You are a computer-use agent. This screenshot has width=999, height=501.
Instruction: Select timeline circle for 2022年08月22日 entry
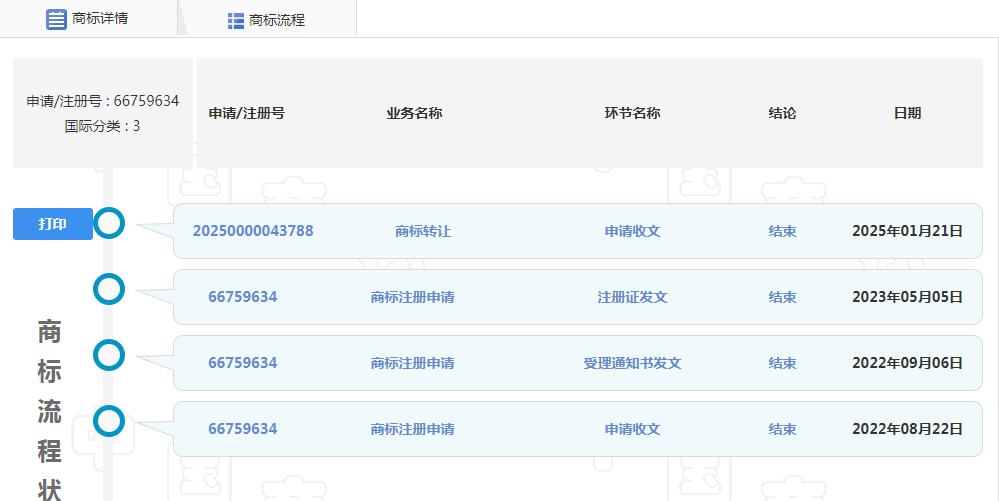click(x=109, y=421)
